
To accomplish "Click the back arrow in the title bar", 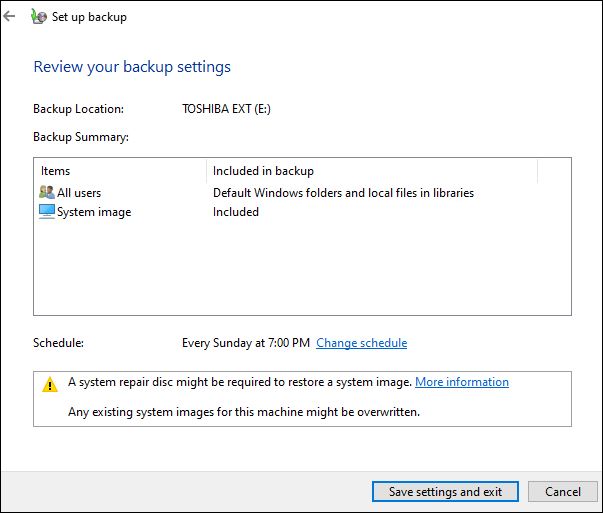I will click(x=10, y=16).
